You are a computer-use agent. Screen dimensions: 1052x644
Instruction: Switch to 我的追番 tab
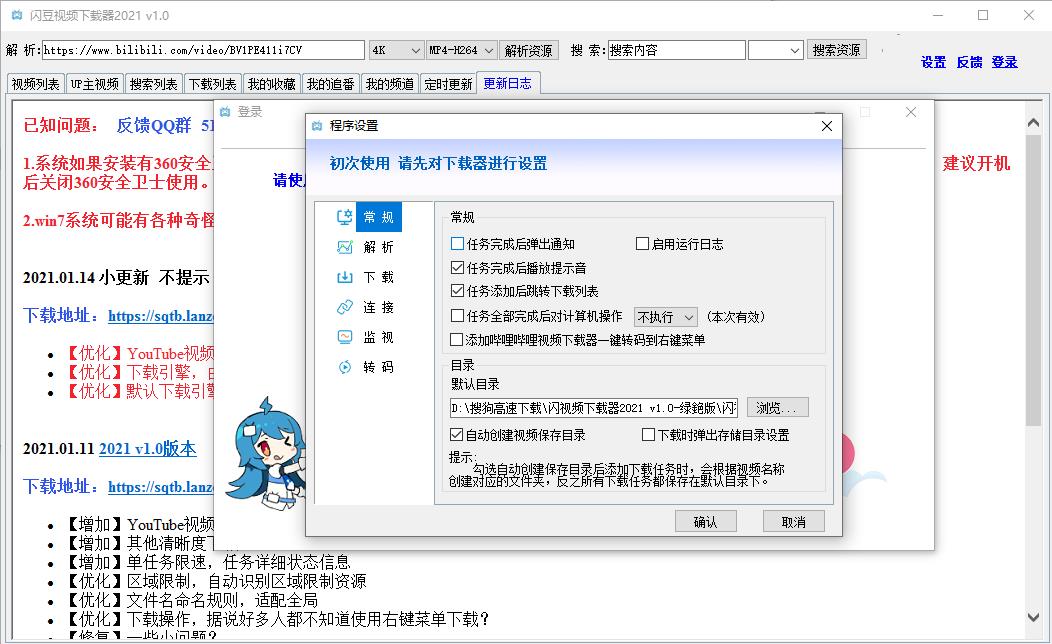pyautogui.click(x=331, y=84)
